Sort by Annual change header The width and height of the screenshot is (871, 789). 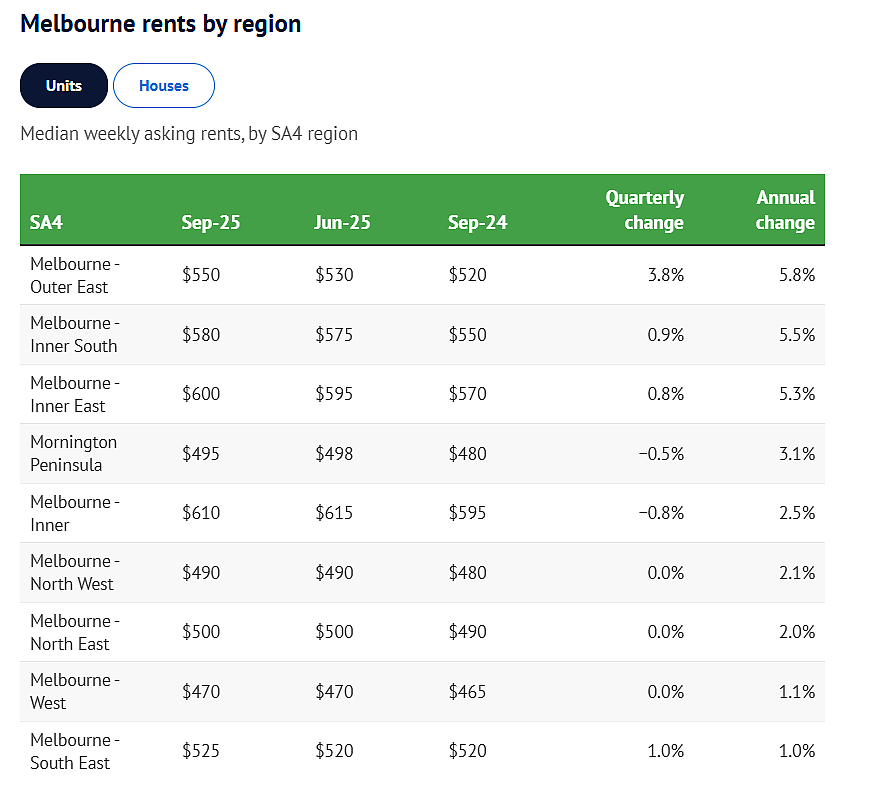(785, 210)
